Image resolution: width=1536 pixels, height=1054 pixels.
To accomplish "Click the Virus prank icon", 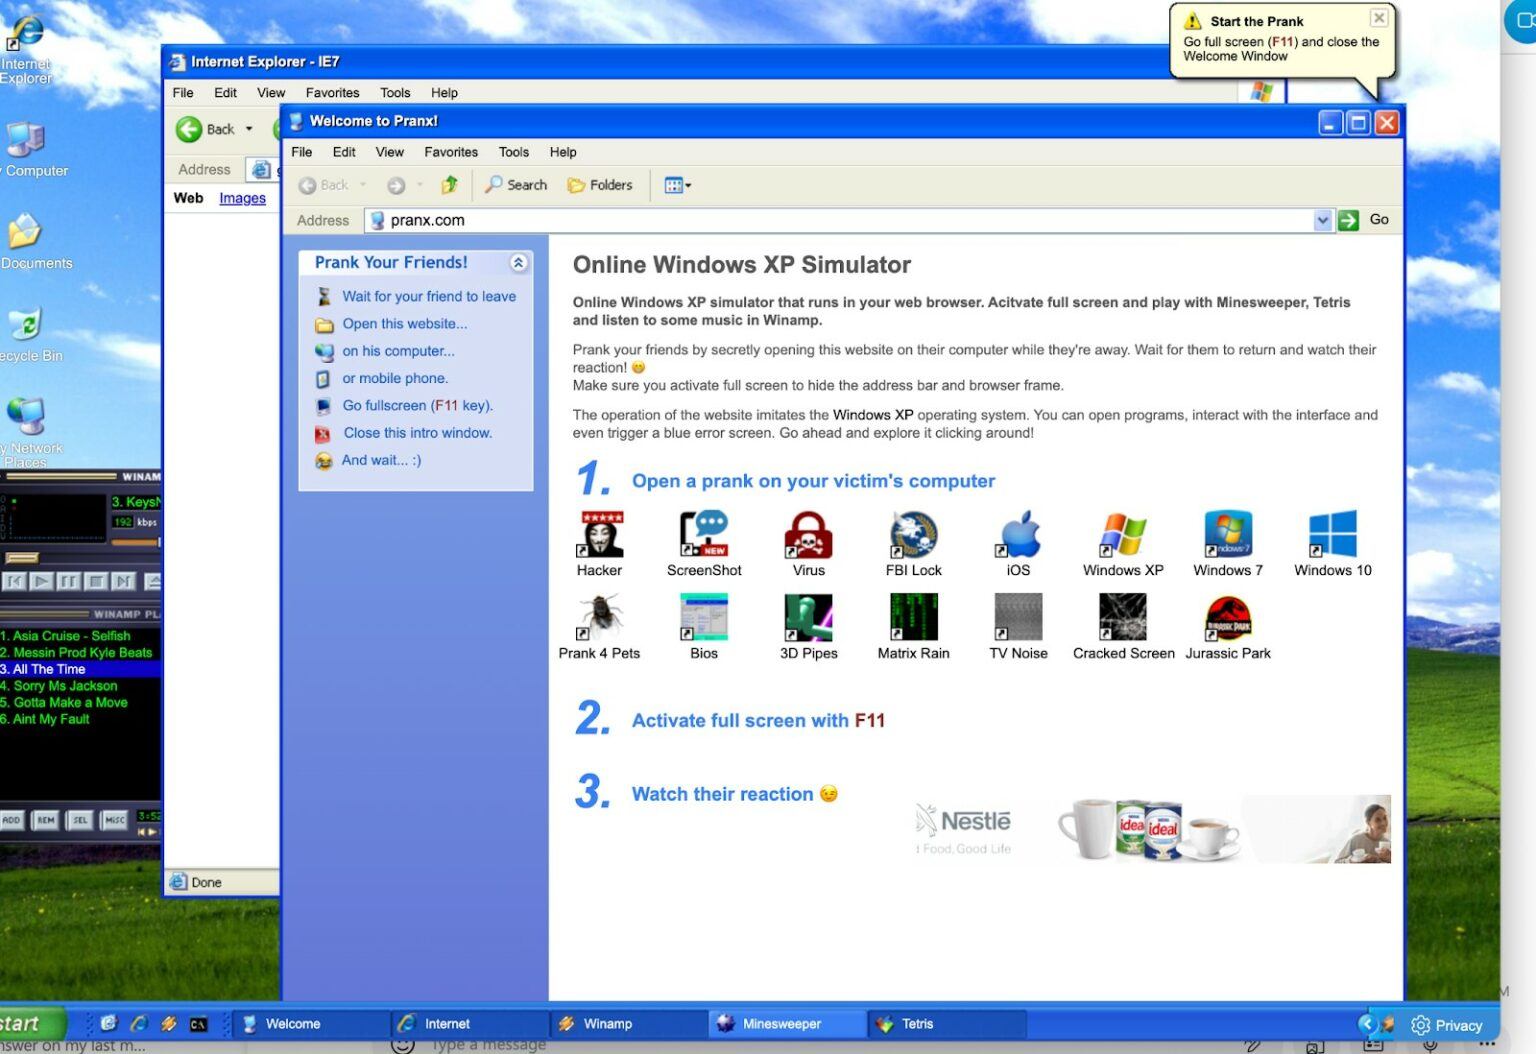I will 808,535.
